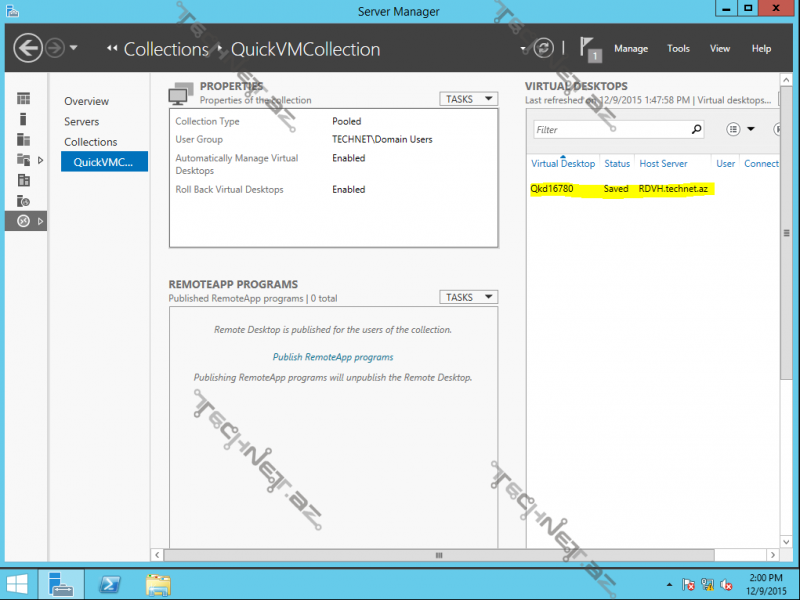Select All Servers icon in sidebar
This screenshot has height=600, width=800.
coord(23,139)
